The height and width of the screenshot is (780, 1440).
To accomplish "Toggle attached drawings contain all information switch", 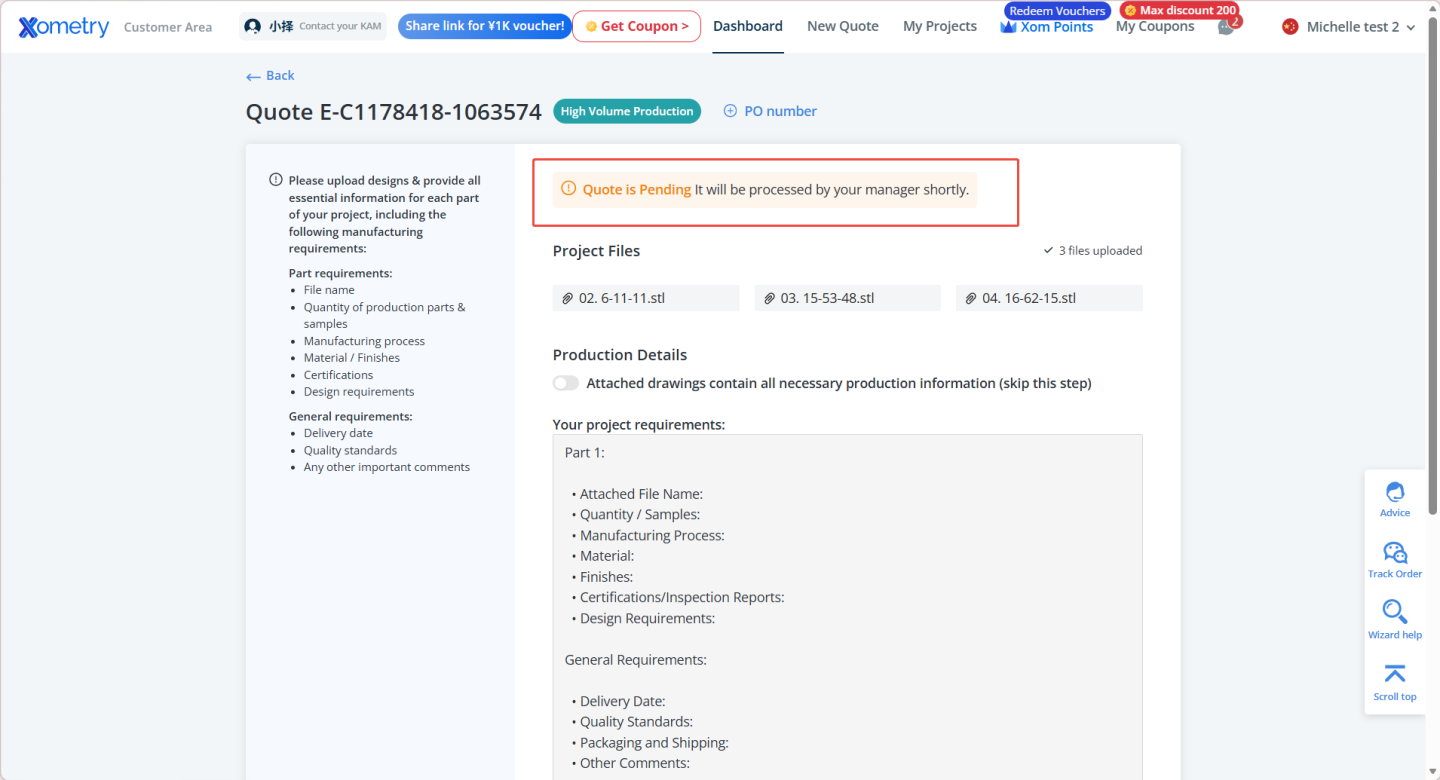I will click(566, 383).
